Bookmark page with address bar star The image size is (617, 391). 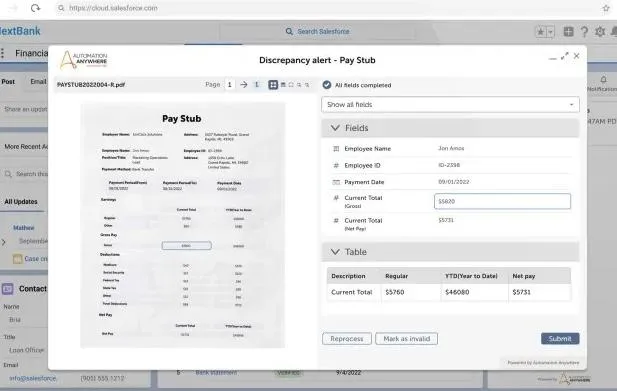click(606, 8)
